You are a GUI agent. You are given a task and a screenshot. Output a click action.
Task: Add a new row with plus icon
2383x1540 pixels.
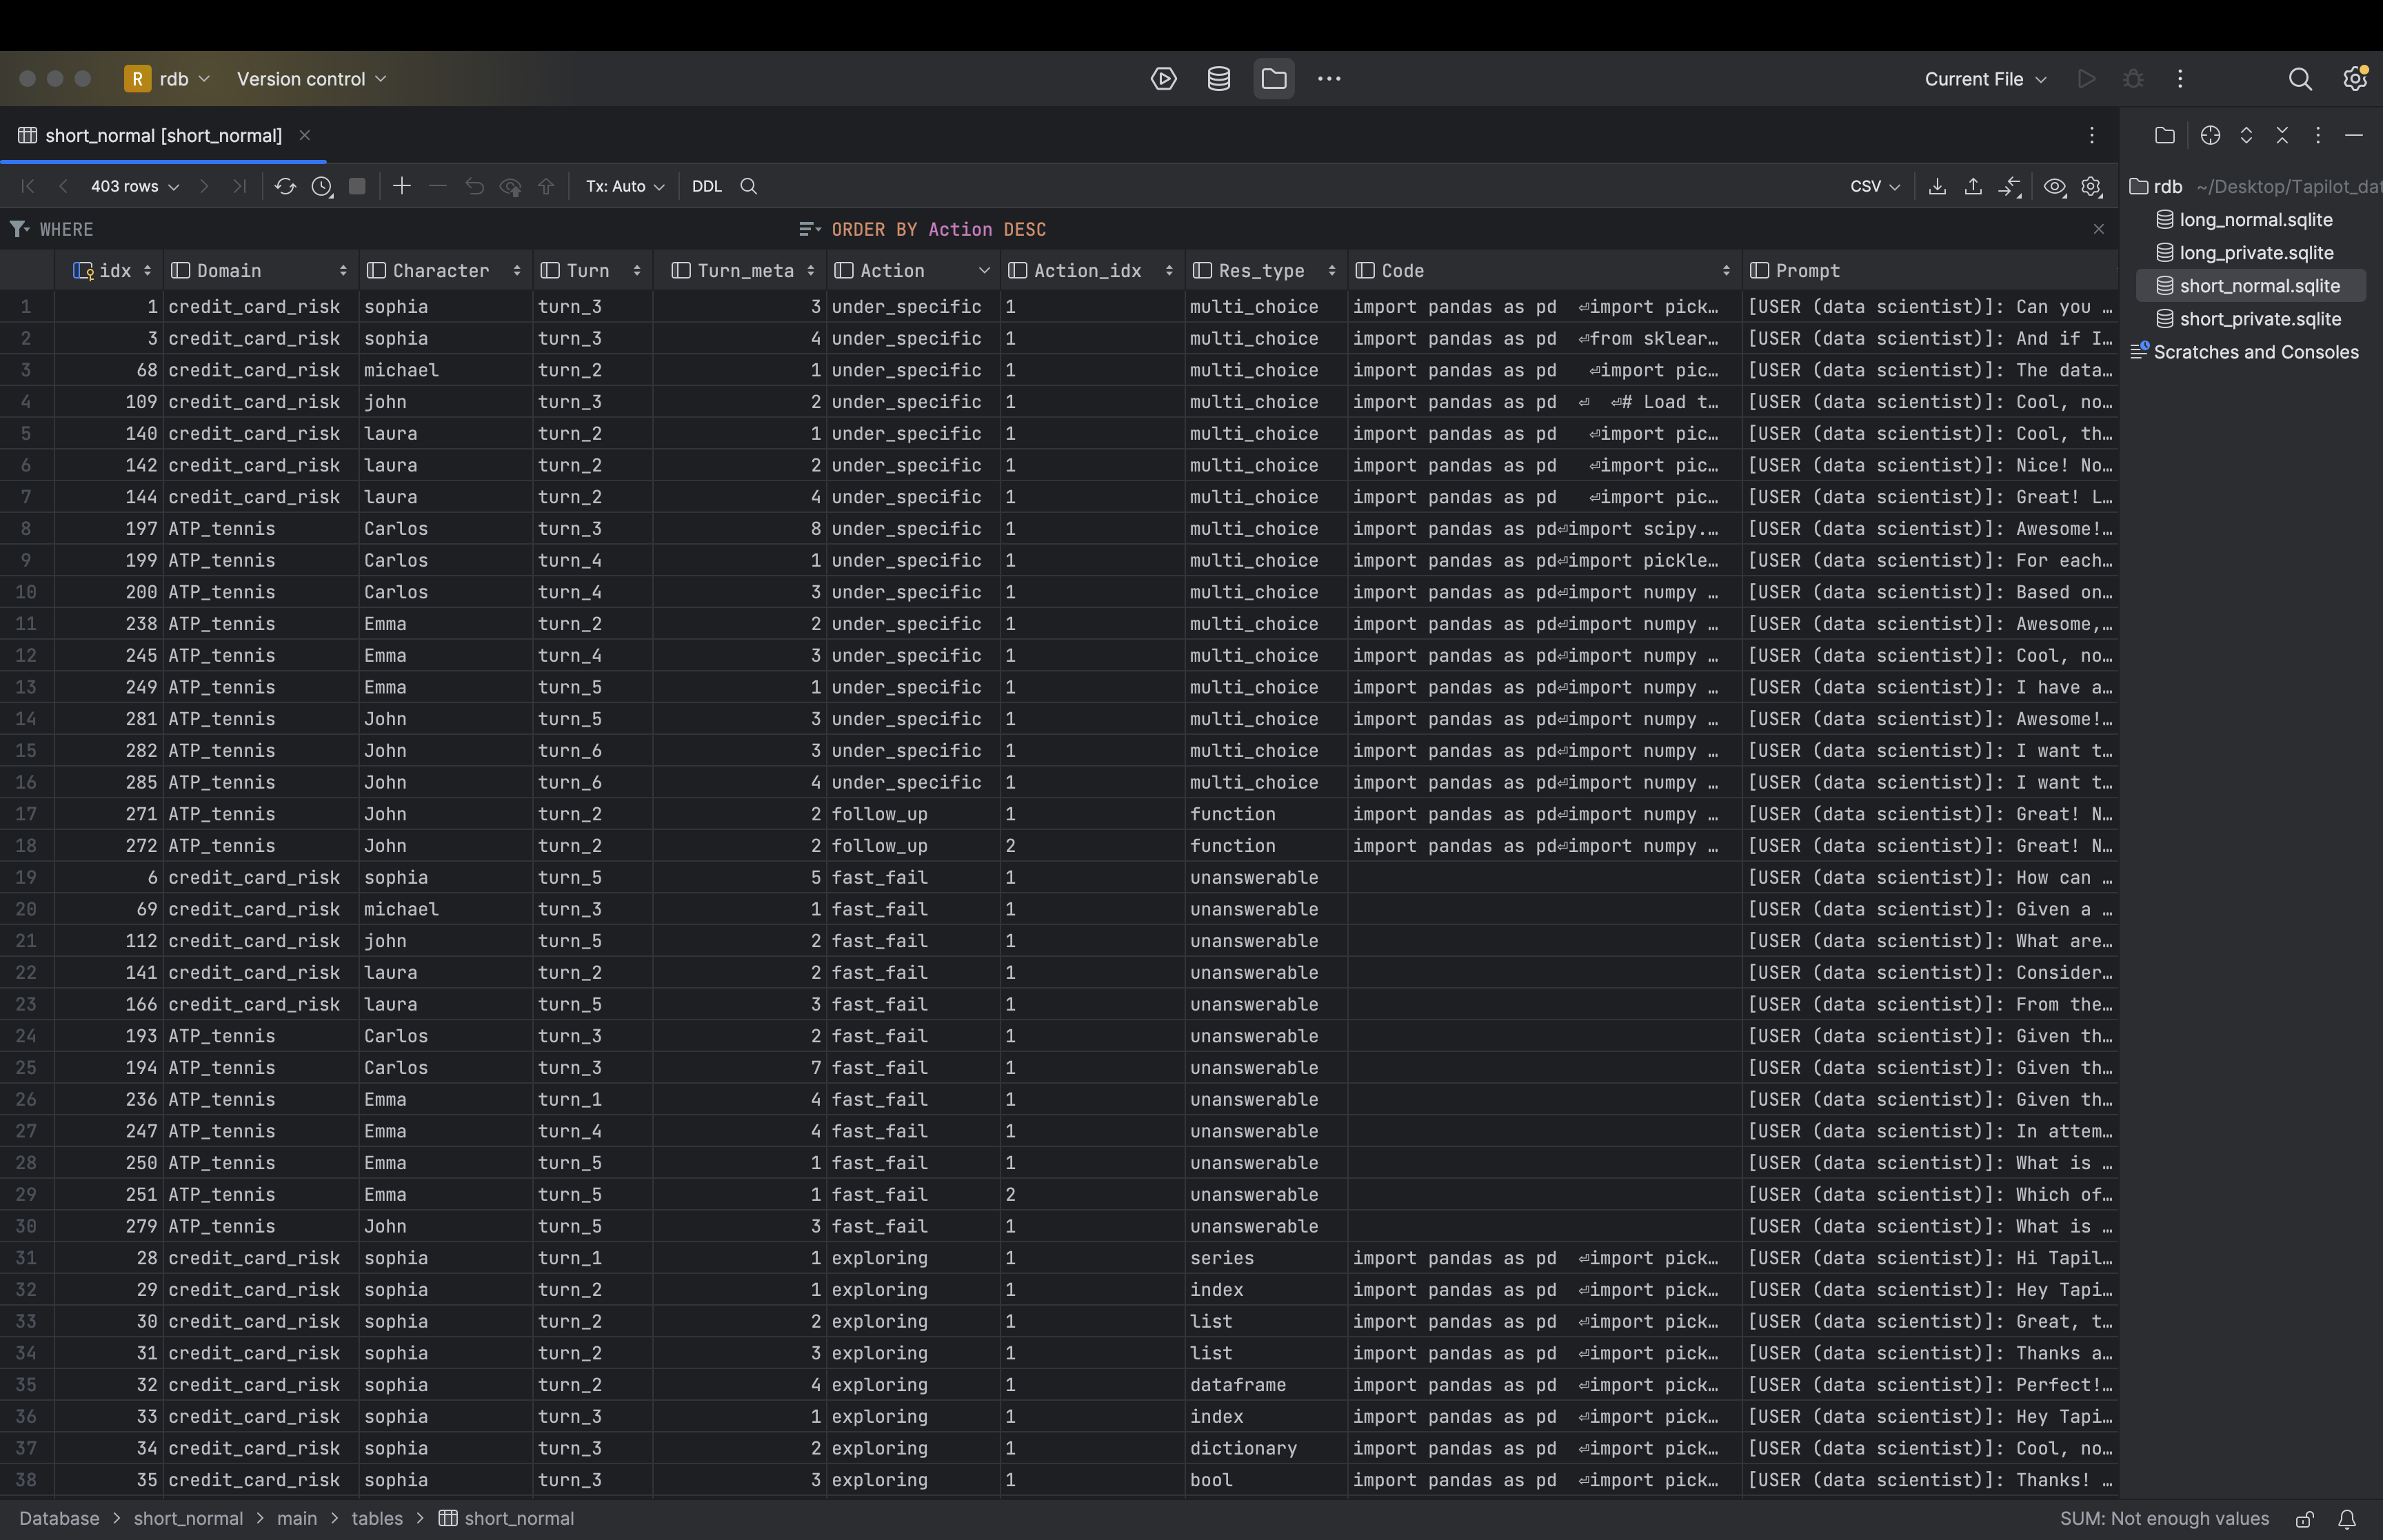402,186
